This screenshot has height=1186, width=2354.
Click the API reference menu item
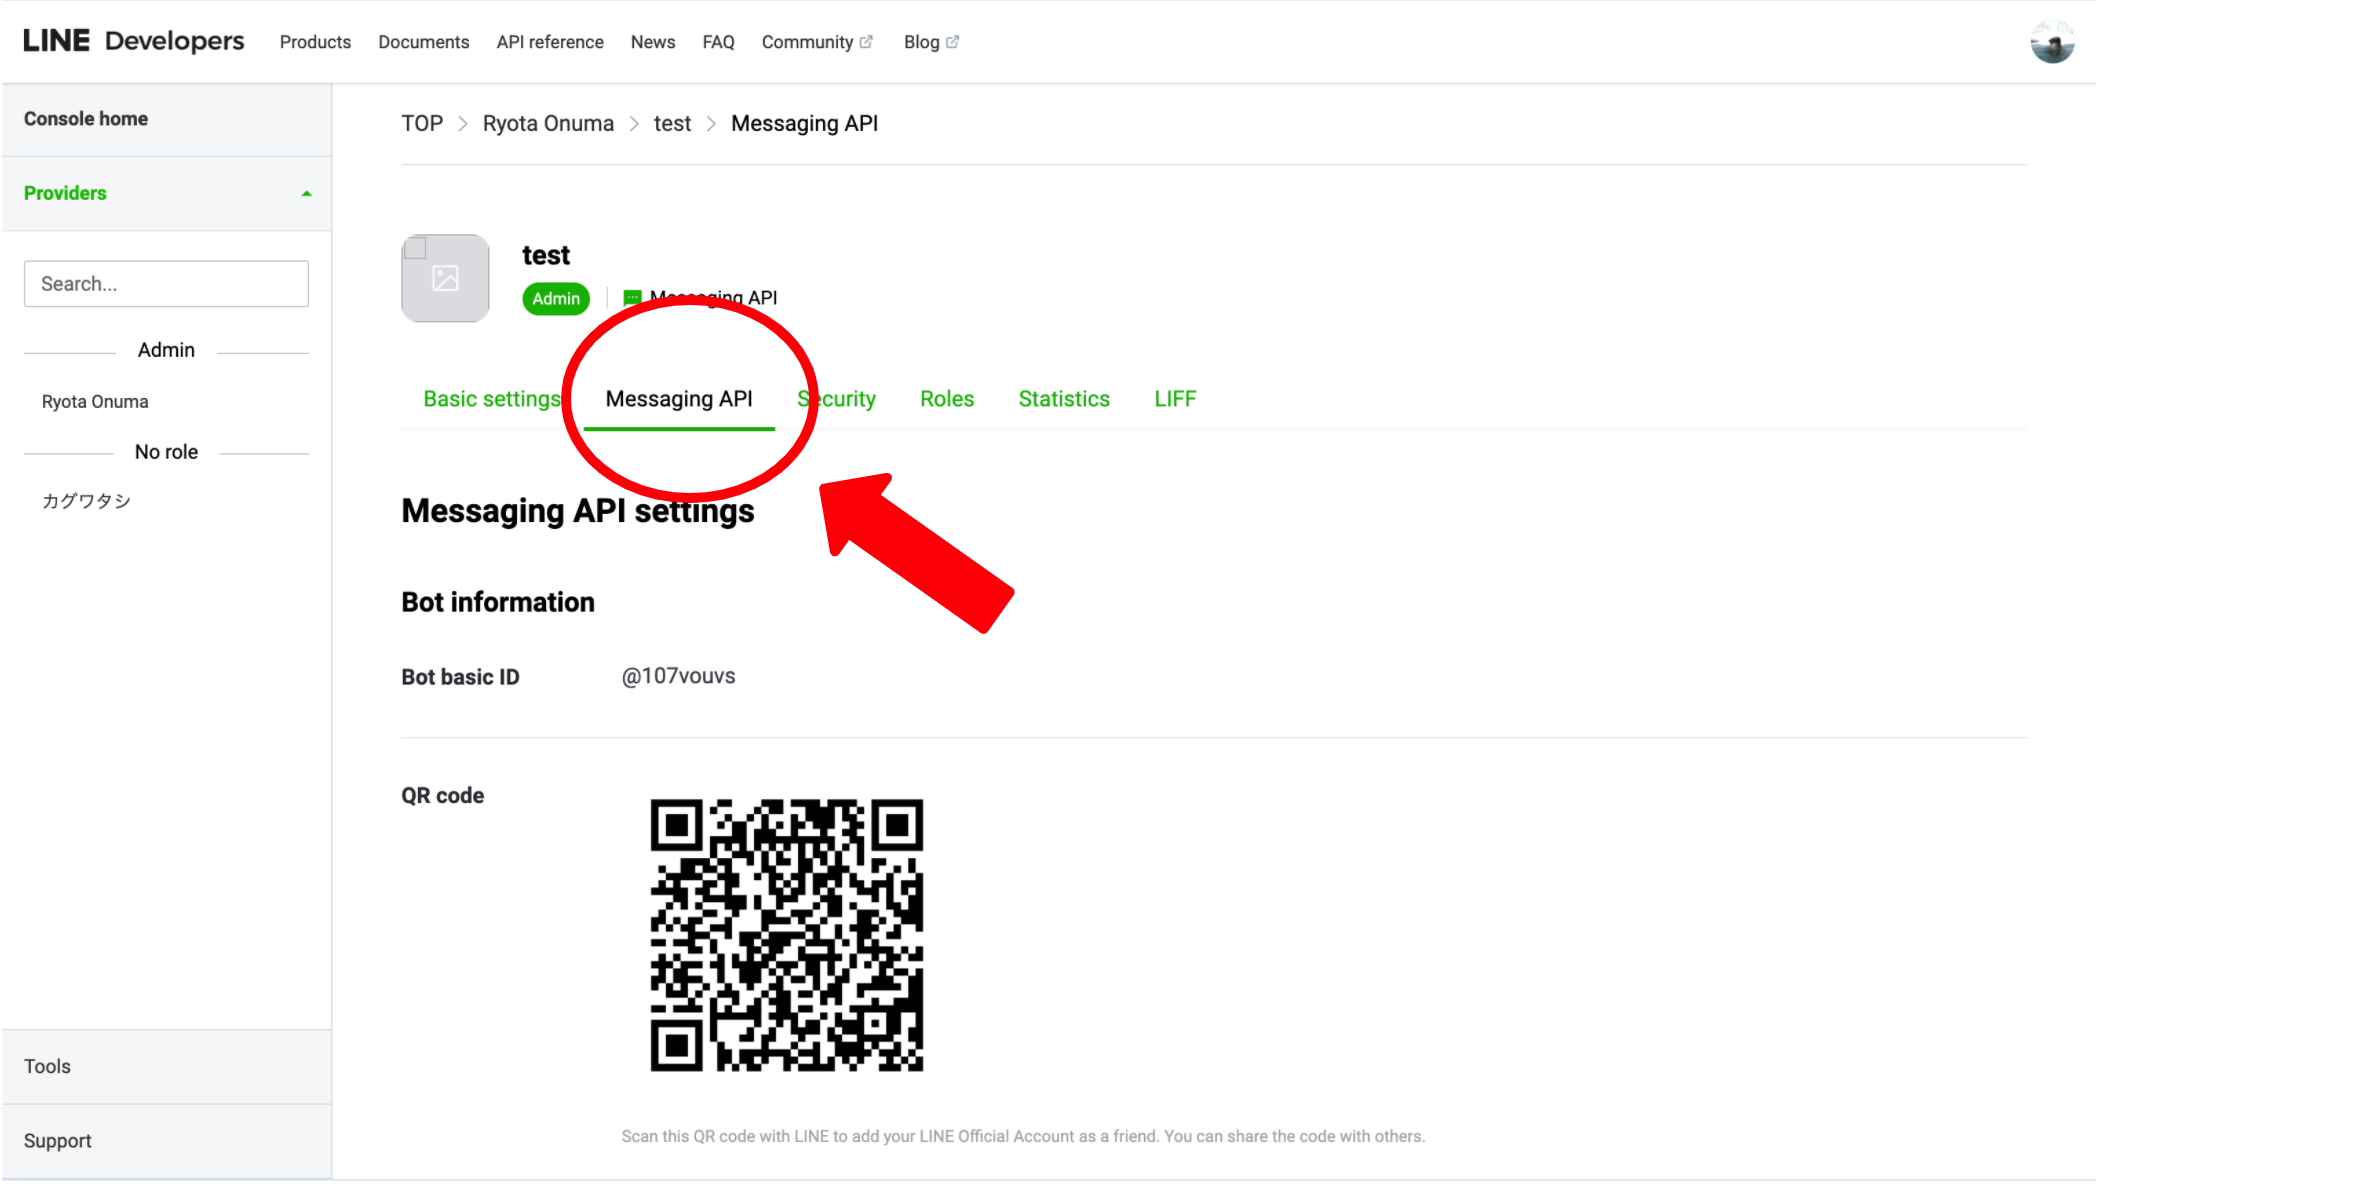(x=549, y=41)
